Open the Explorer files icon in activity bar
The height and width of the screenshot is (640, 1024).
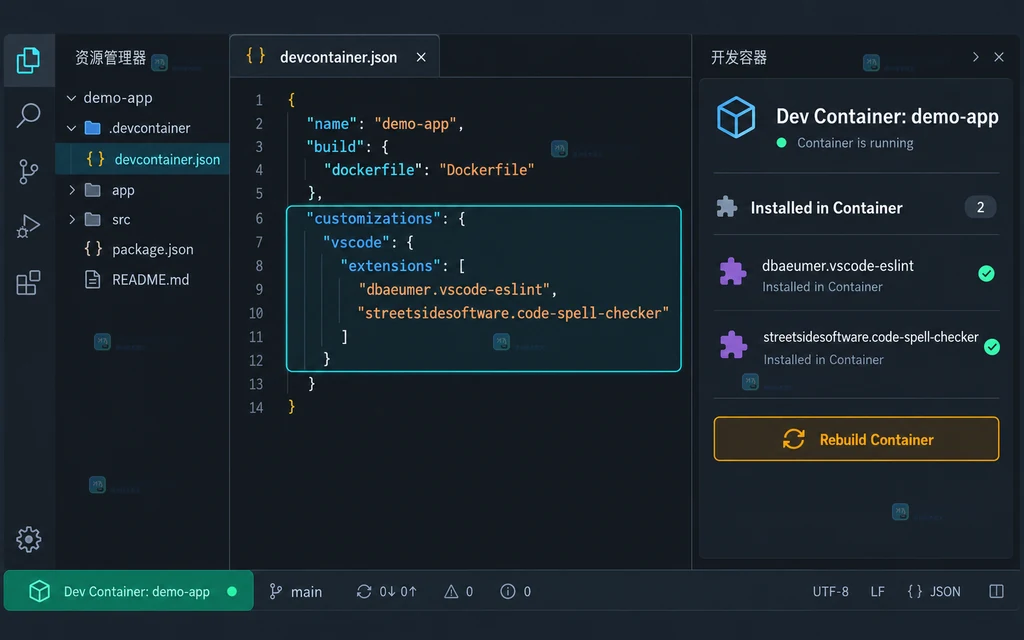(28, 61)
